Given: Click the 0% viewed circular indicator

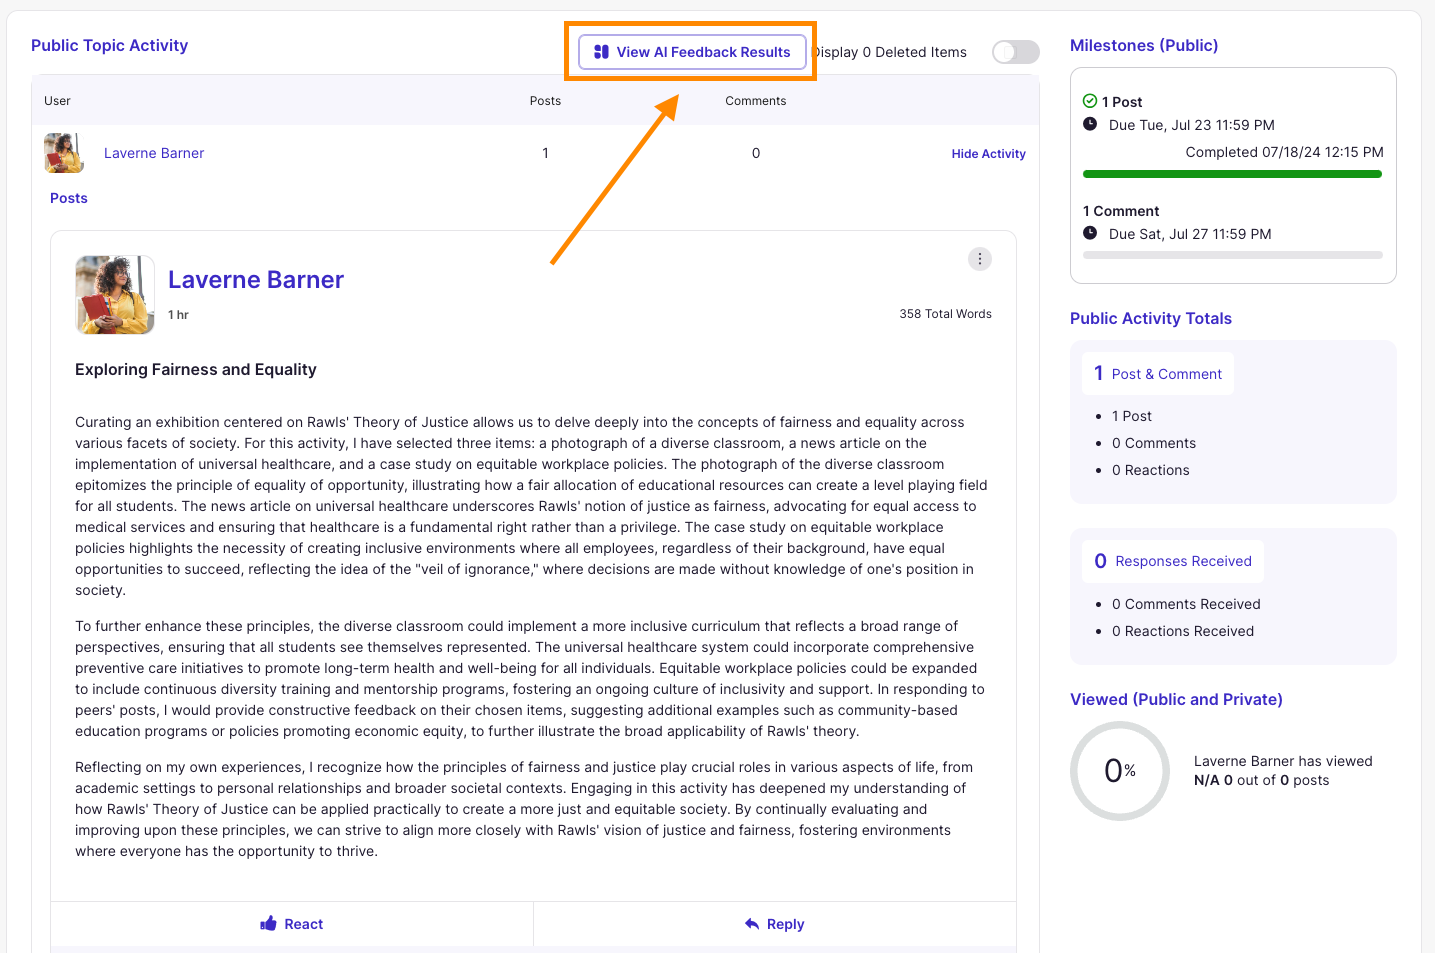Looking at the screenshot, I should point(1119,771).
